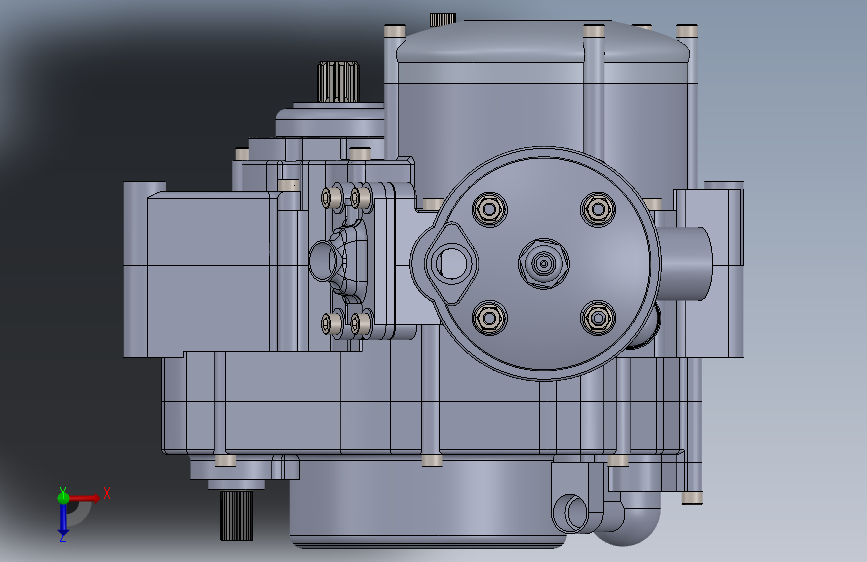Select the splined shaft at the top of the model
Viewport: 867px width, 562px height.
pos(338,82)
